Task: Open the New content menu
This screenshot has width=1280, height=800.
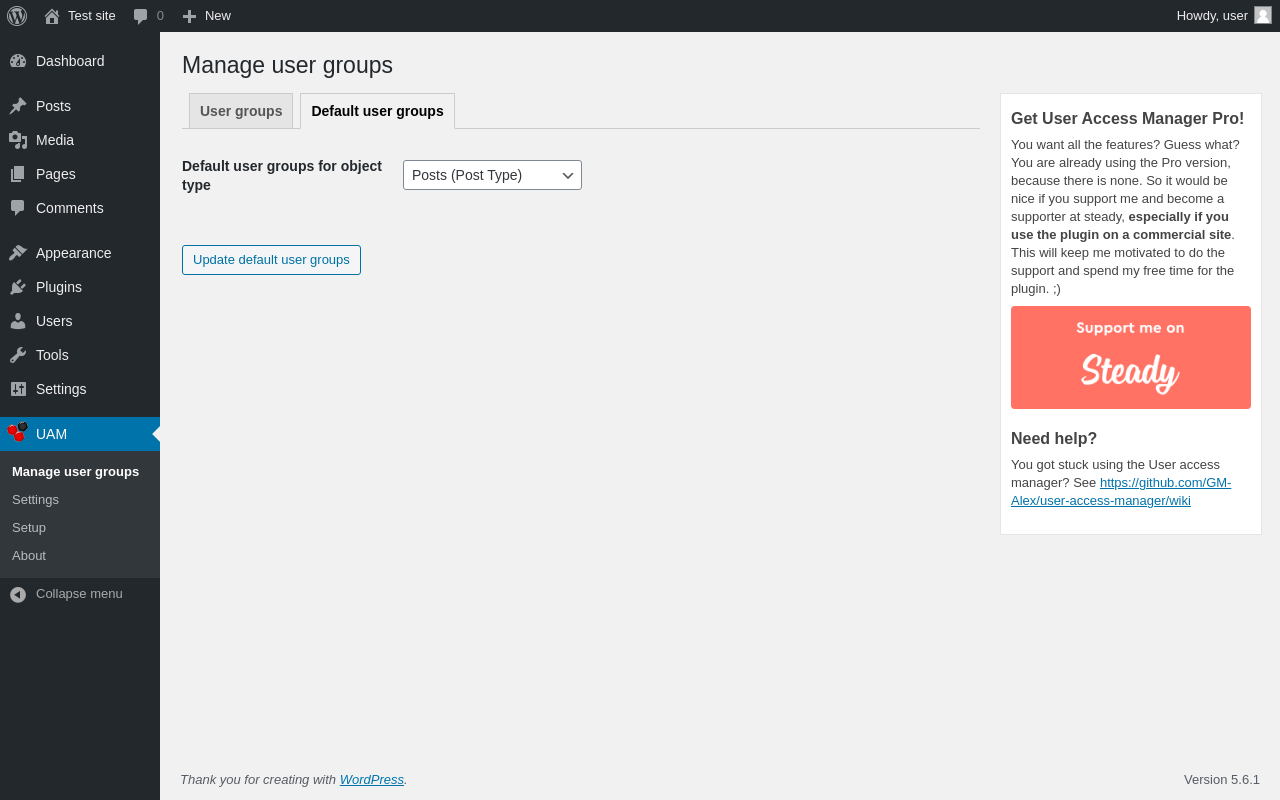Action: pyautogui.click(x=207, y=16)
